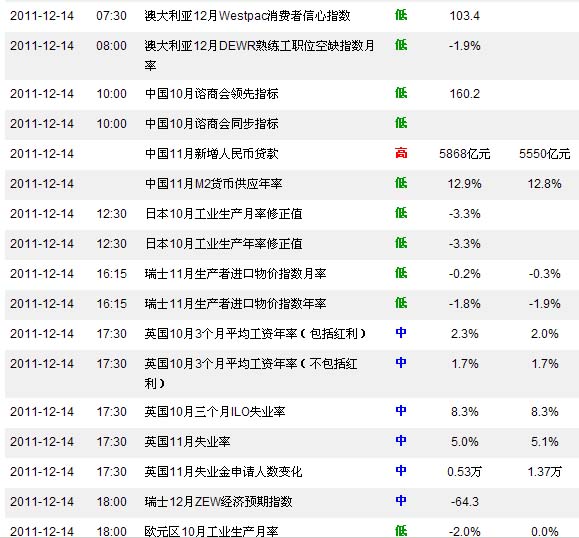Viewport: 579px width, 538px height.
Task: Click the 5550亿元 forecast value
Action: pos(545,154)
